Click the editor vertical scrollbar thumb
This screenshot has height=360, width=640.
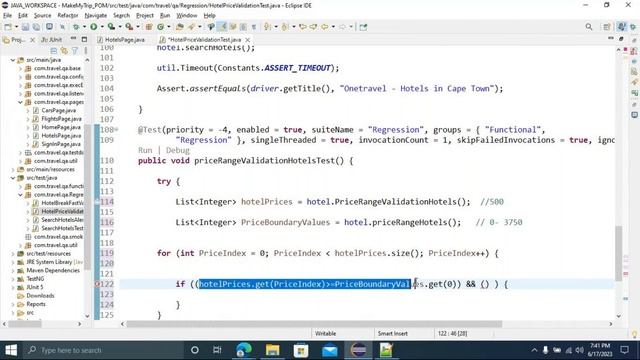(619, 253)
